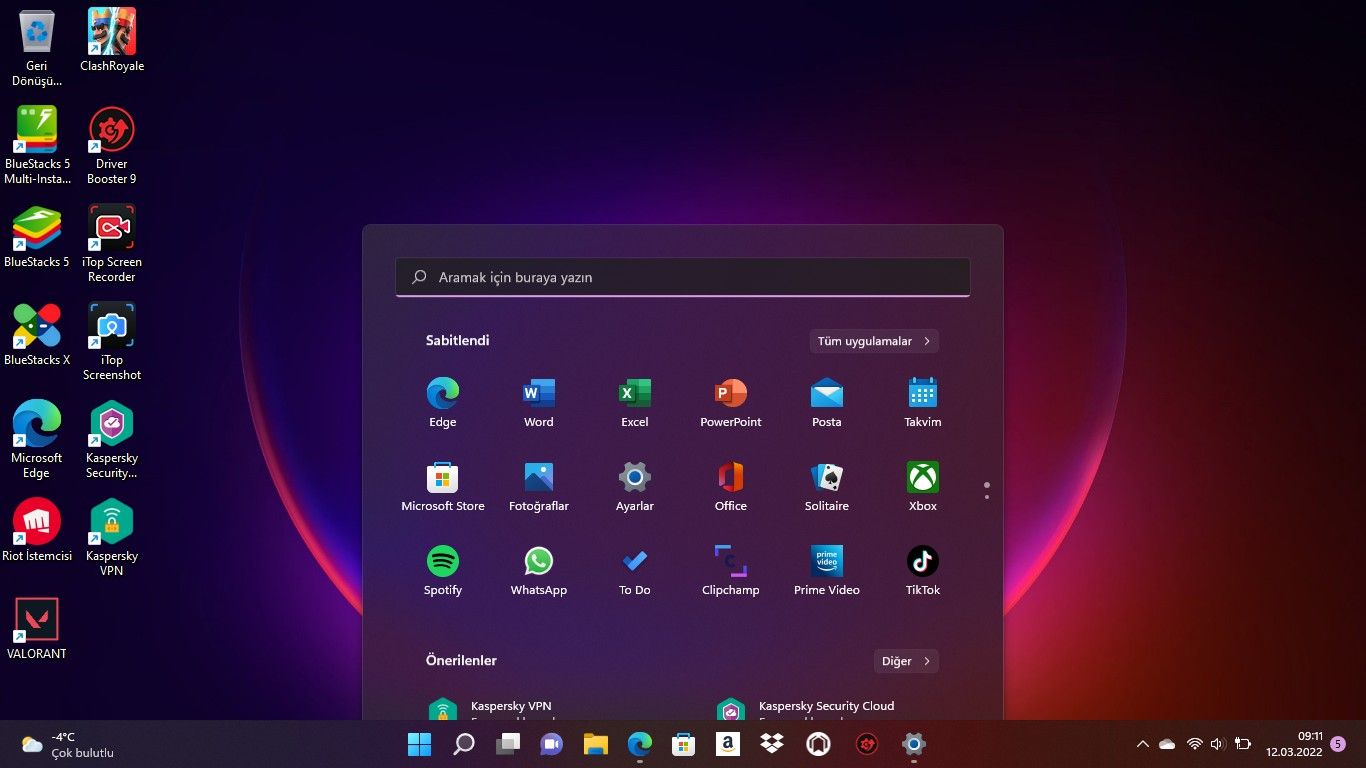Click the Start menu search box
Image resolution: width=1366 pixels, height=768 pixels.
(683, 277)
